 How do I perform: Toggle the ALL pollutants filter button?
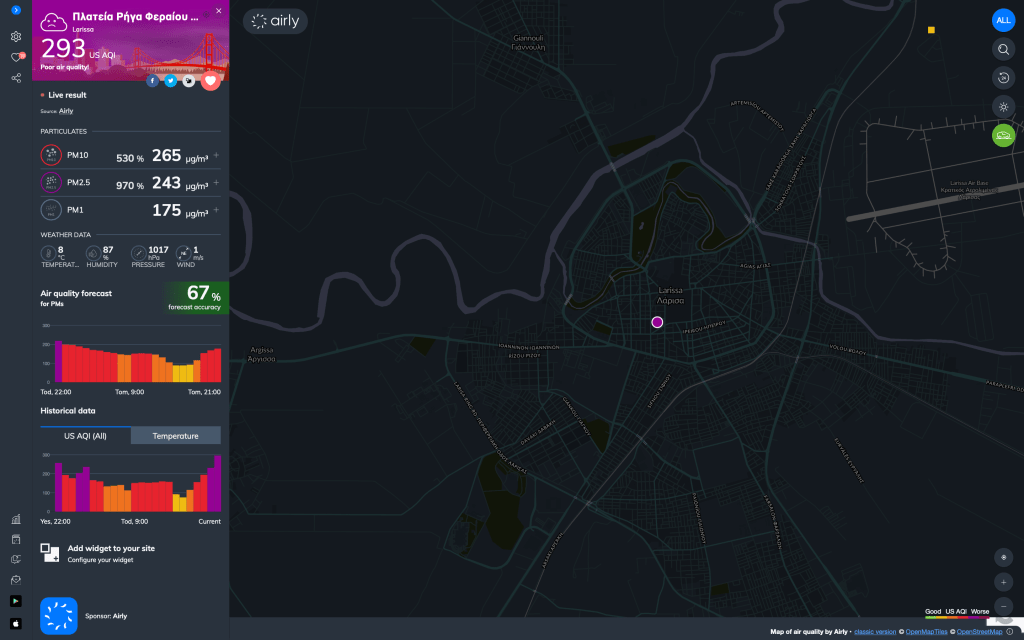1004,20
